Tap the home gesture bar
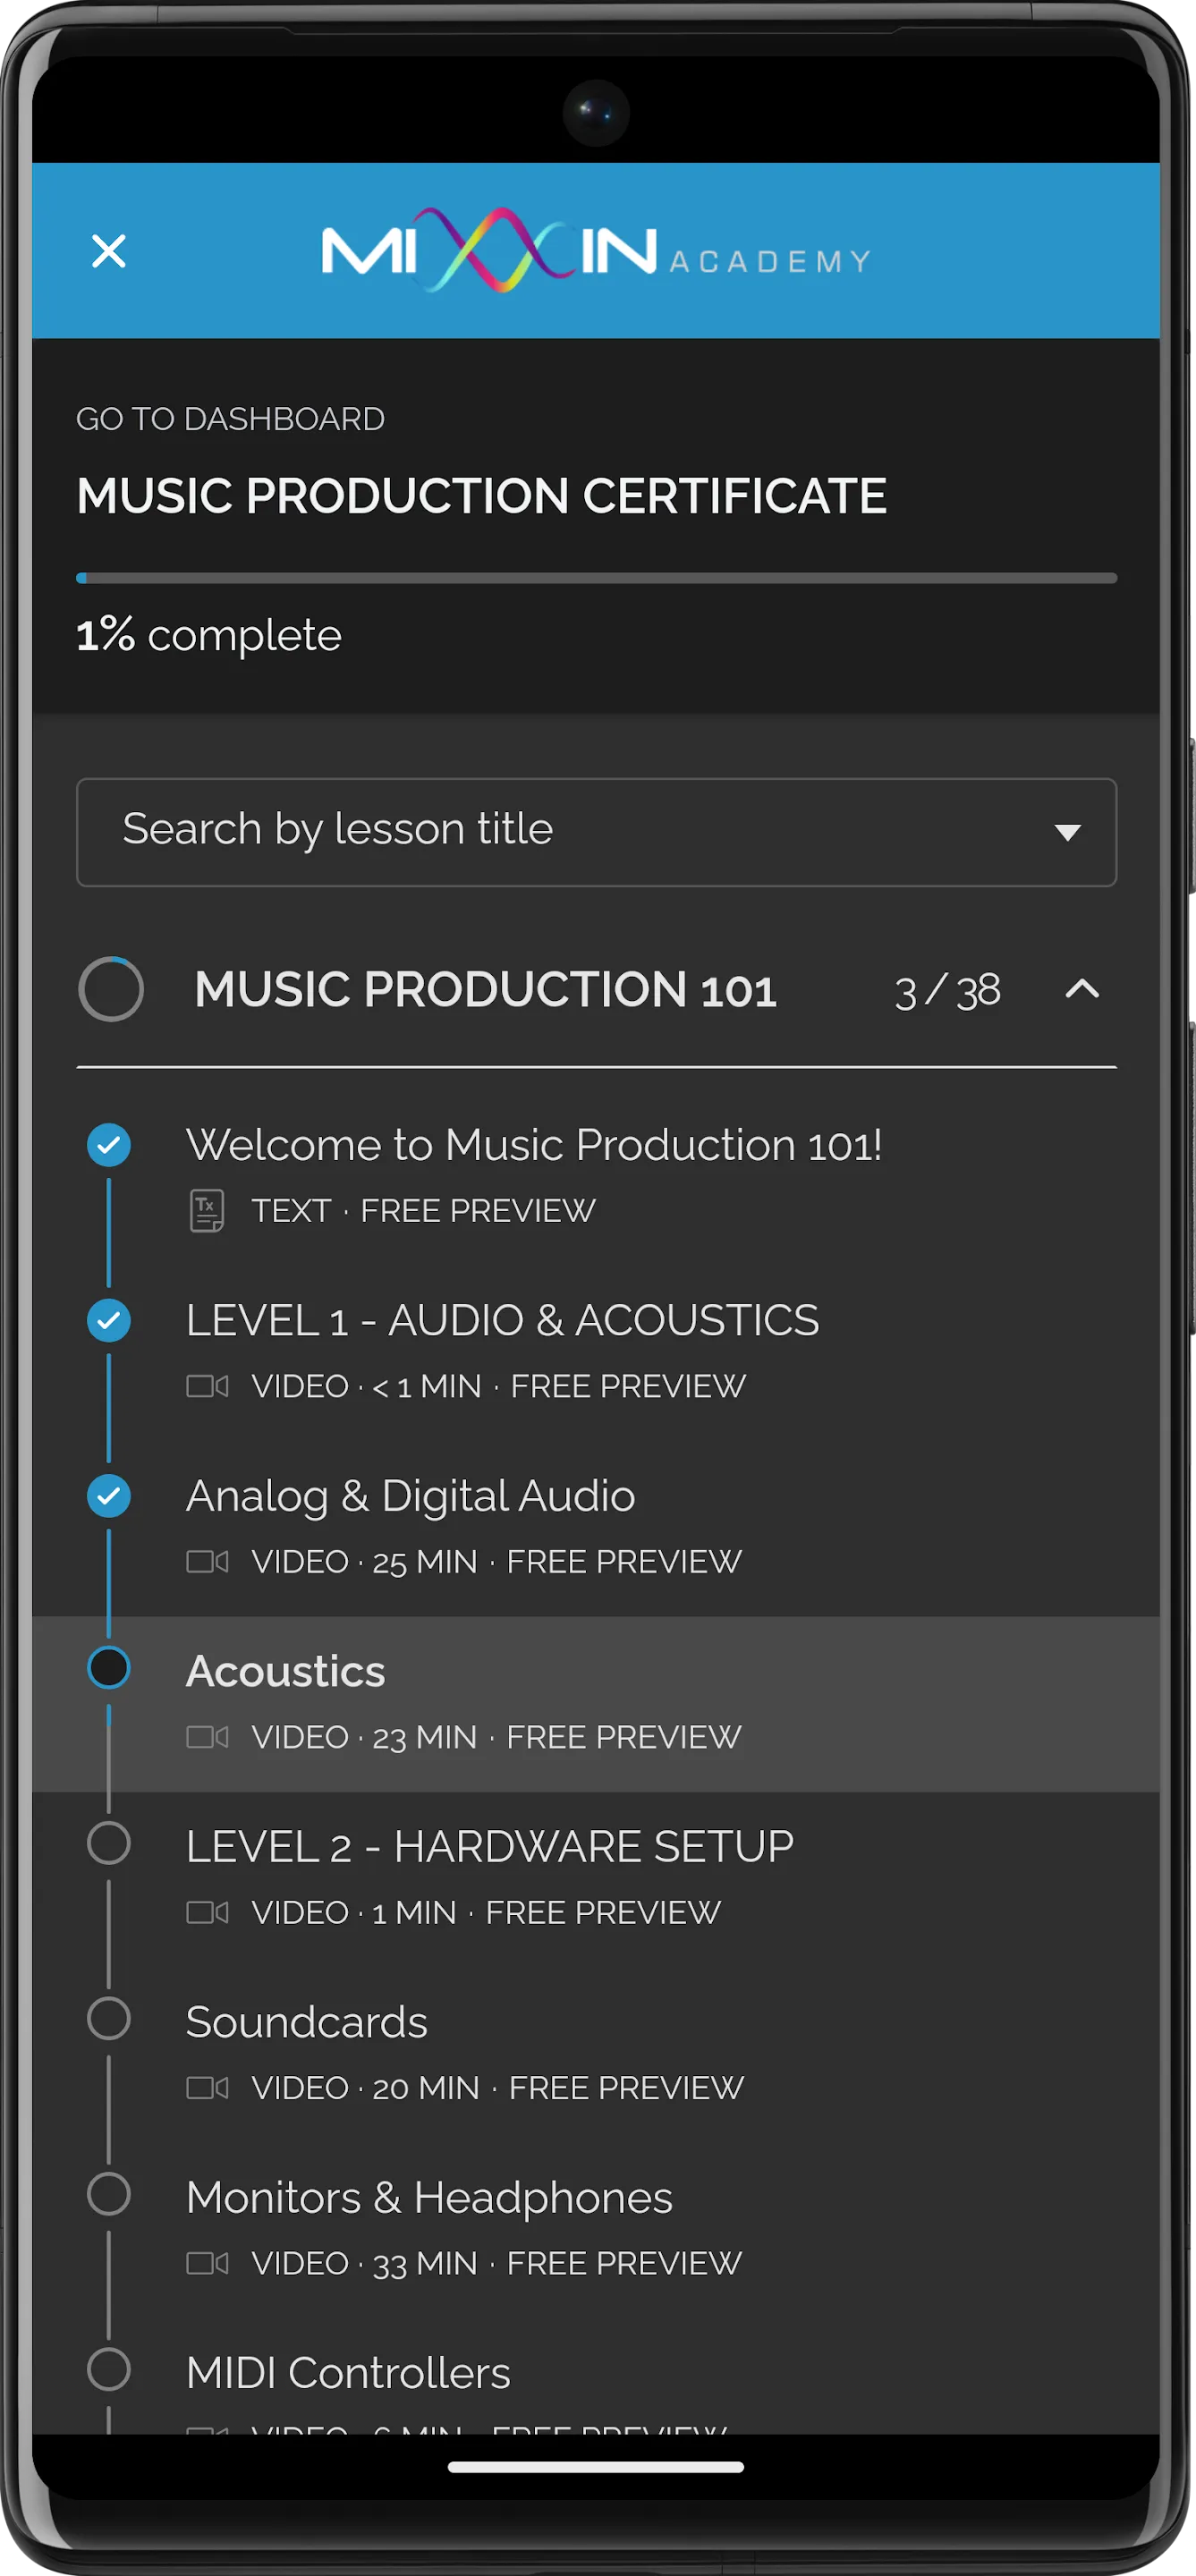Screen dimensions: 1196x2576 point(596,2467)
